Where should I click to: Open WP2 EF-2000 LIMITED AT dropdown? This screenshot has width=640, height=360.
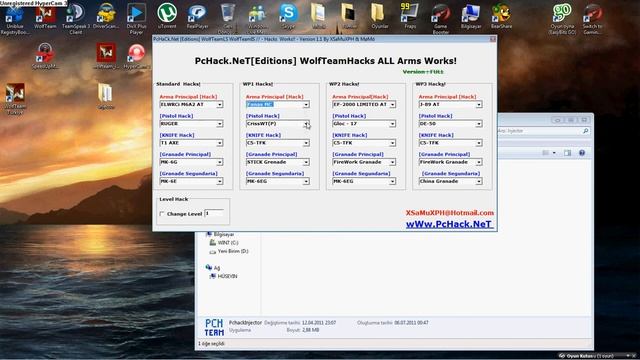pyautogui.click(x=393, y=105)
